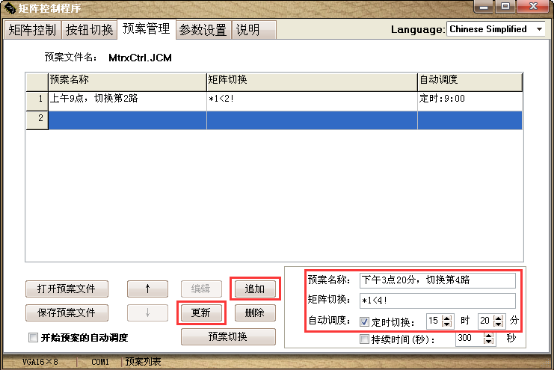
Task: Close the 矩阵控制程序 window
Action: click(533, 6)
